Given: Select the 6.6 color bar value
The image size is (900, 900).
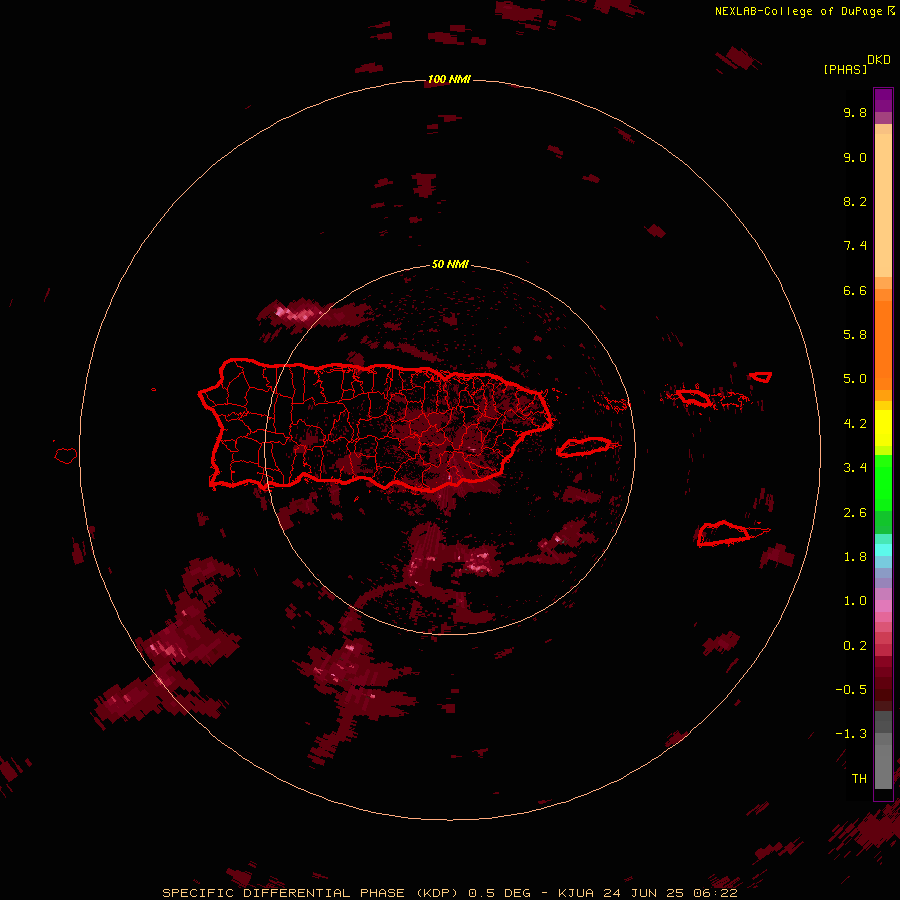Looking at the screenshot, I should pos(855,290).
